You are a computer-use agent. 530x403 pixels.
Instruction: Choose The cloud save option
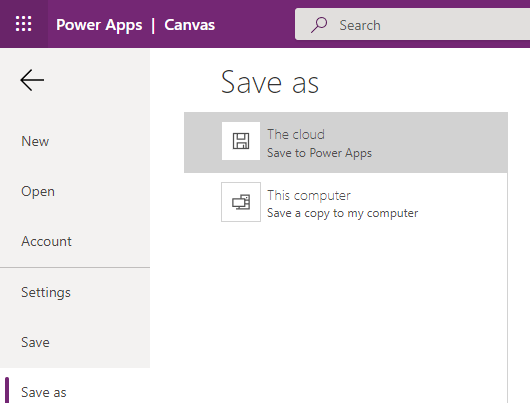click(x=346, y=142)
